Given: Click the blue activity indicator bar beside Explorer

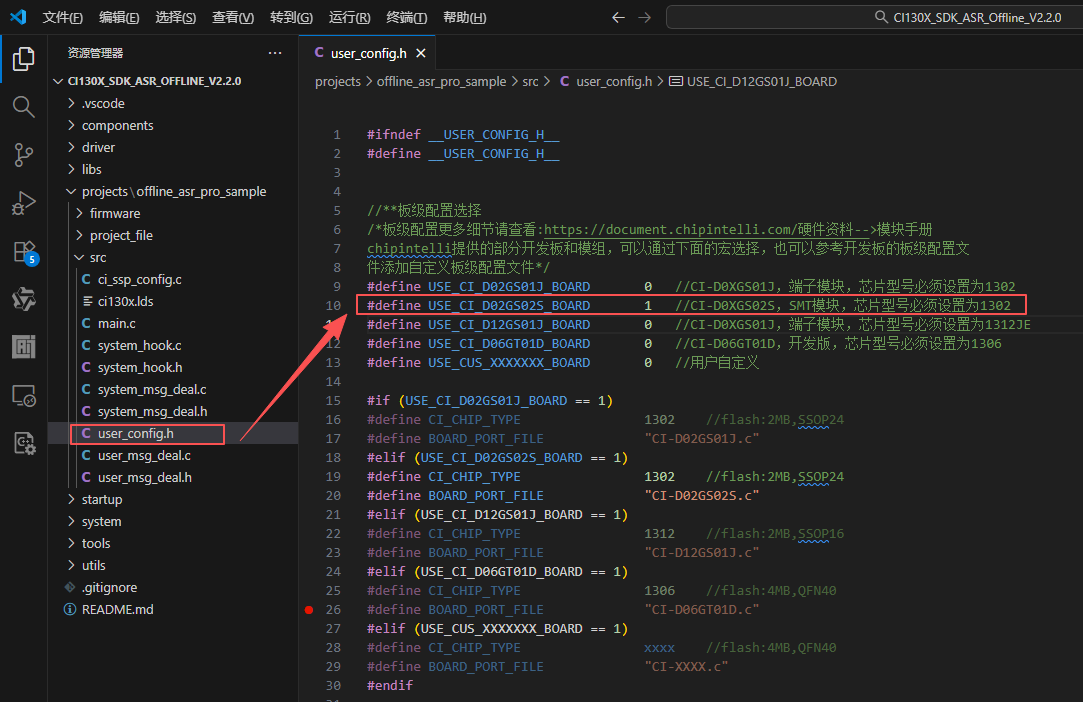Looking at the screenshot, I should click(2, 58).
